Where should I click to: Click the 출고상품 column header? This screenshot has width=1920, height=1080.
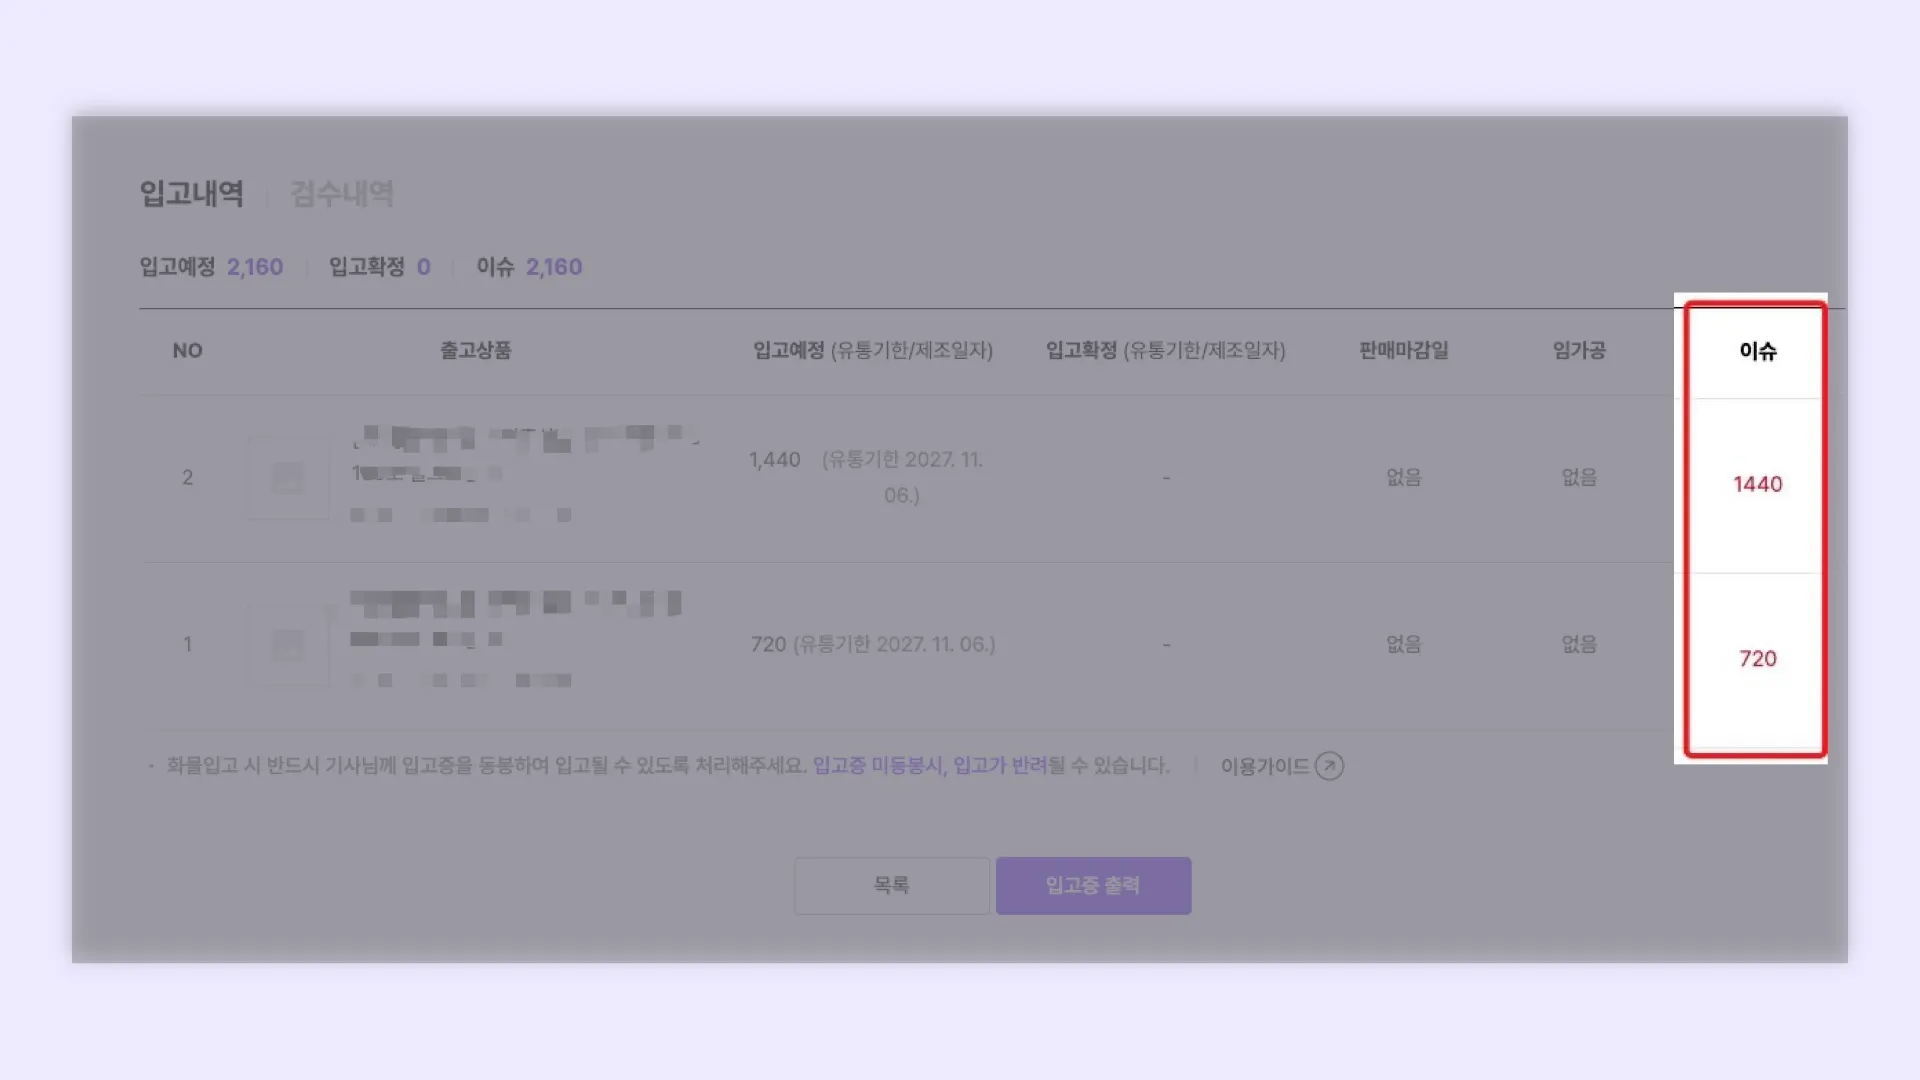click(476, 351)
